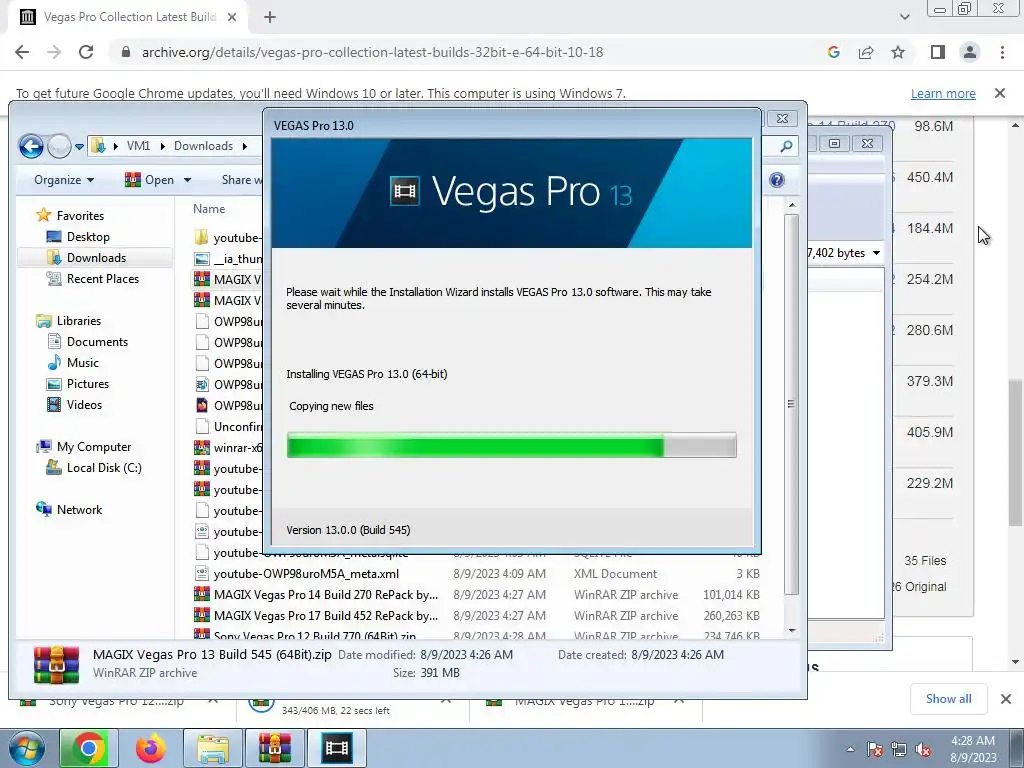Click the Google icon in address bar
The width and height of the screenshot is (1024, 768).
click(833, 52)
